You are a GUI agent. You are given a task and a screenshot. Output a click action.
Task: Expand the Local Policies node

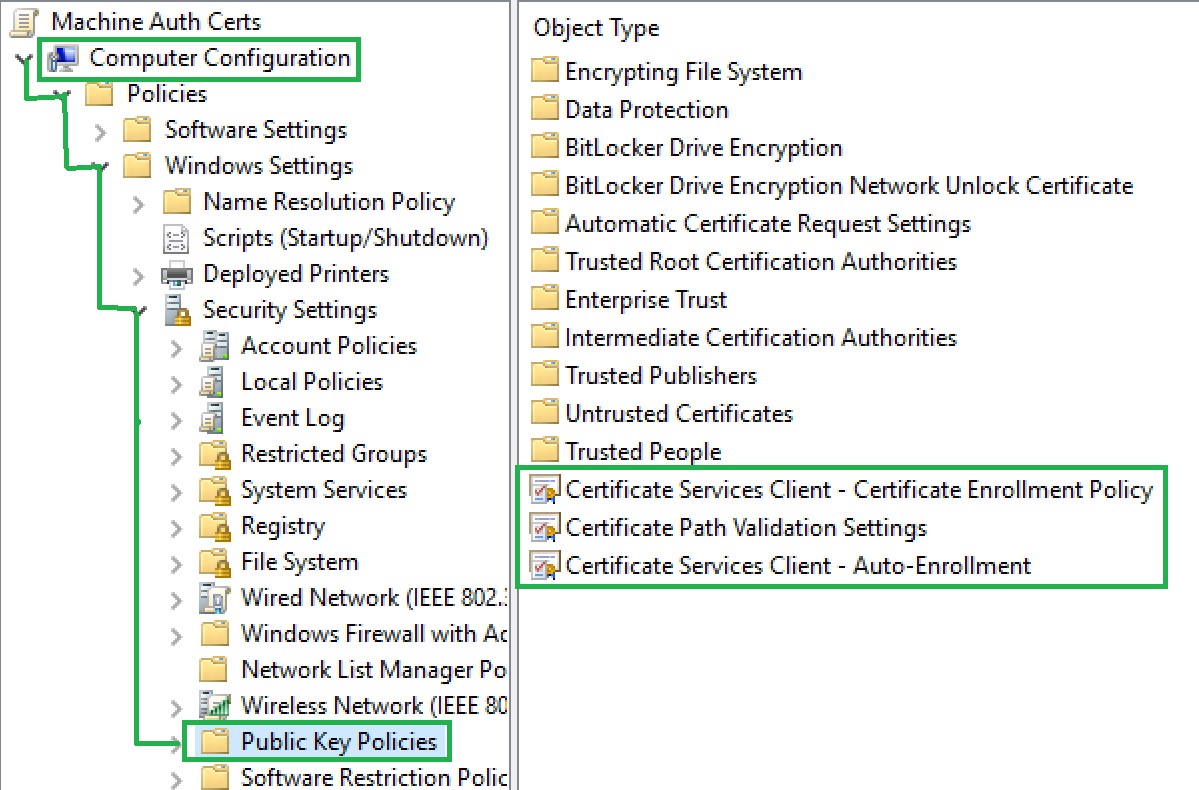coord(177,383)
